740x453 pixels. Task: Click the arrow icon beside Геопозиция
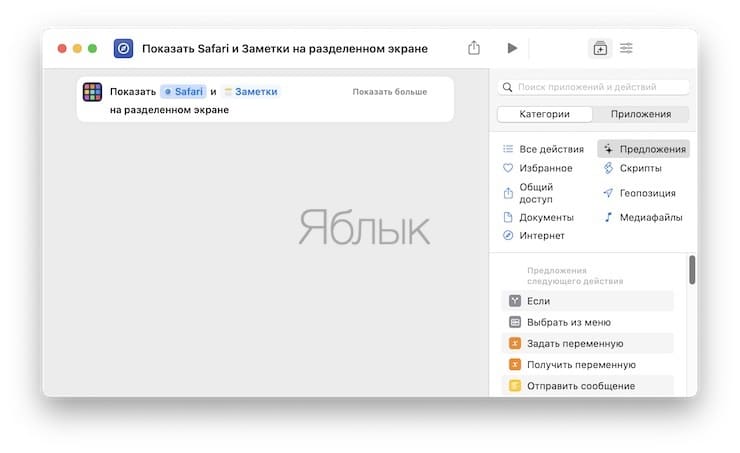coord(608,193)
